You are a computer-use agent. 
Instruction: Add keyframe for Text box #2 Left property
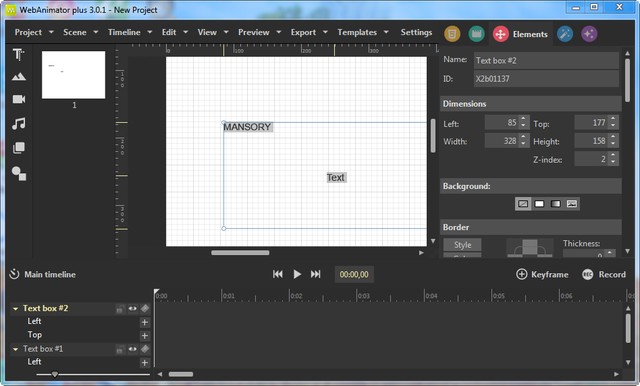[x=144, y=322]
